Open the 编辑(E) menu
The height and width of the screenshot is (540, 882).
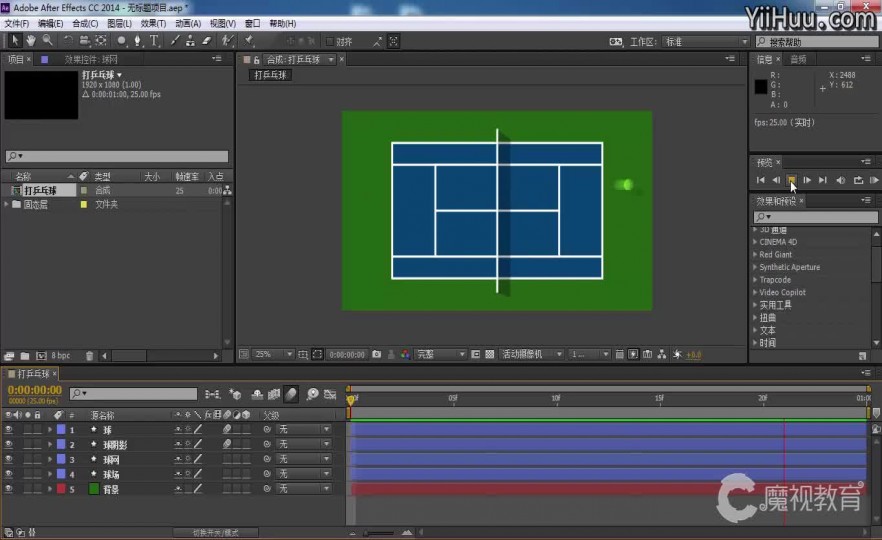51,23
